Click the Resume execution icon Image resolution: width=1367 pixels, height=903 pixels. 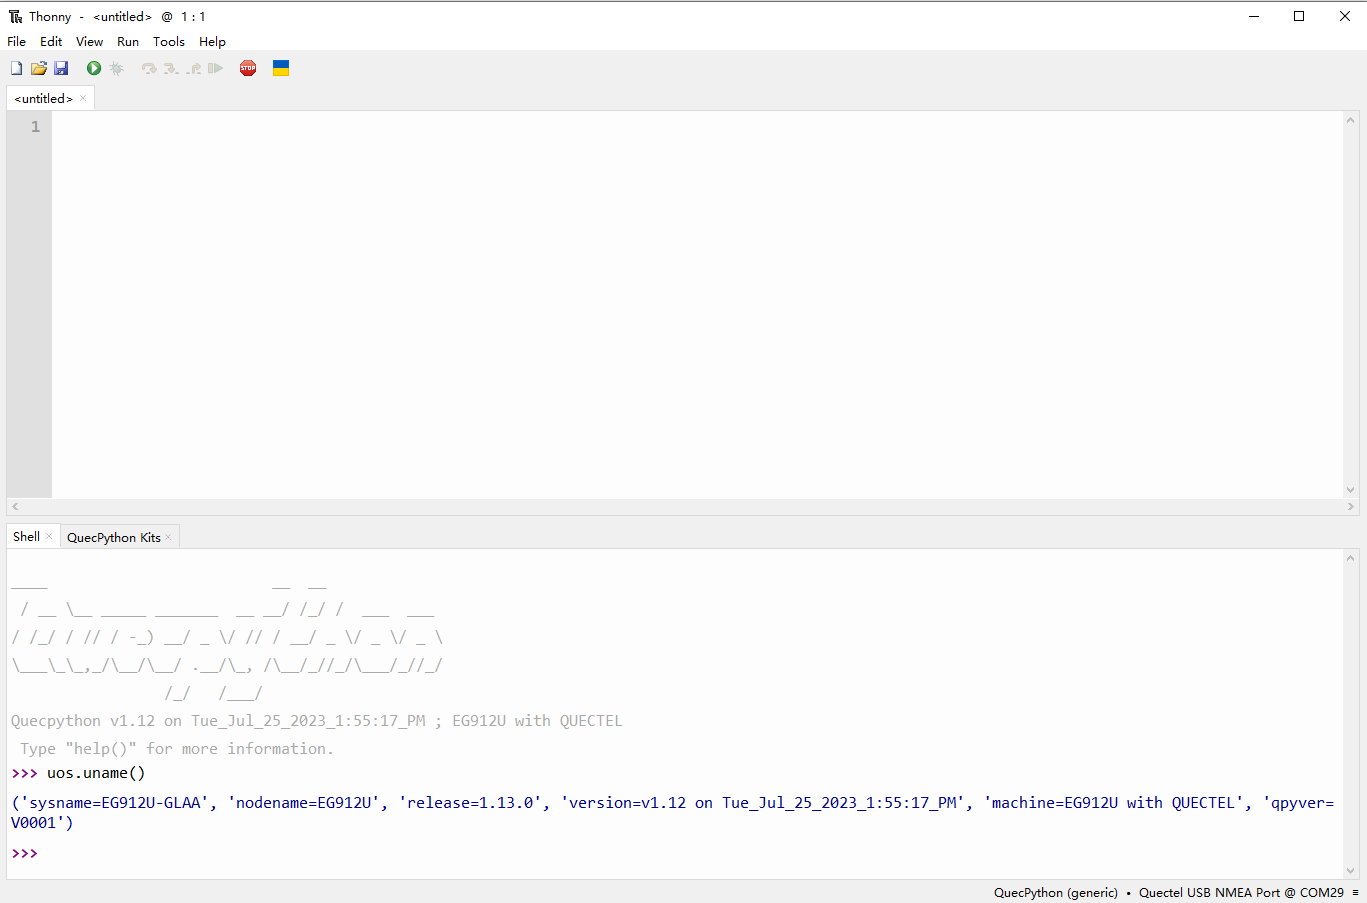click(x=215, y=68)
